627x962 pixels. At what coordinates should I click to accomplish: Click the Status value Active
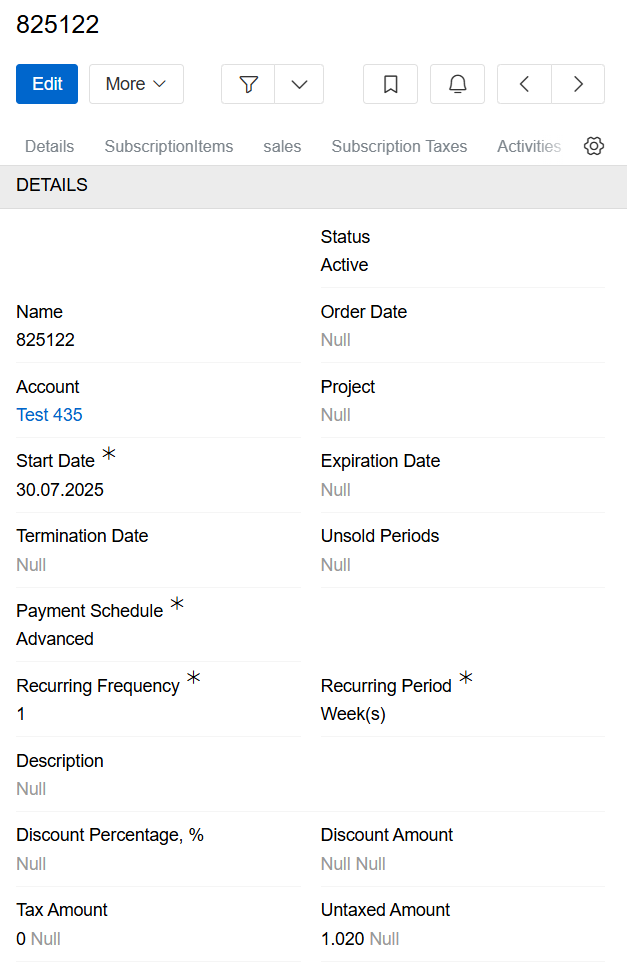pos(344,265)
